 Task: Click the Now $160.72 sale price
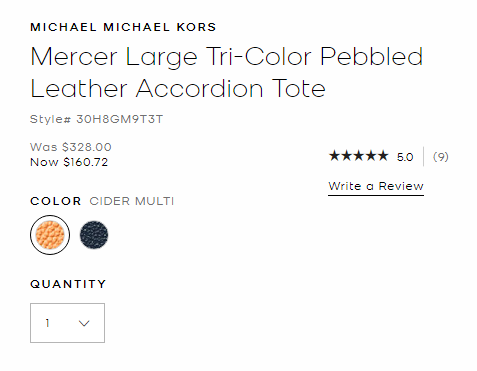[69, 162]
